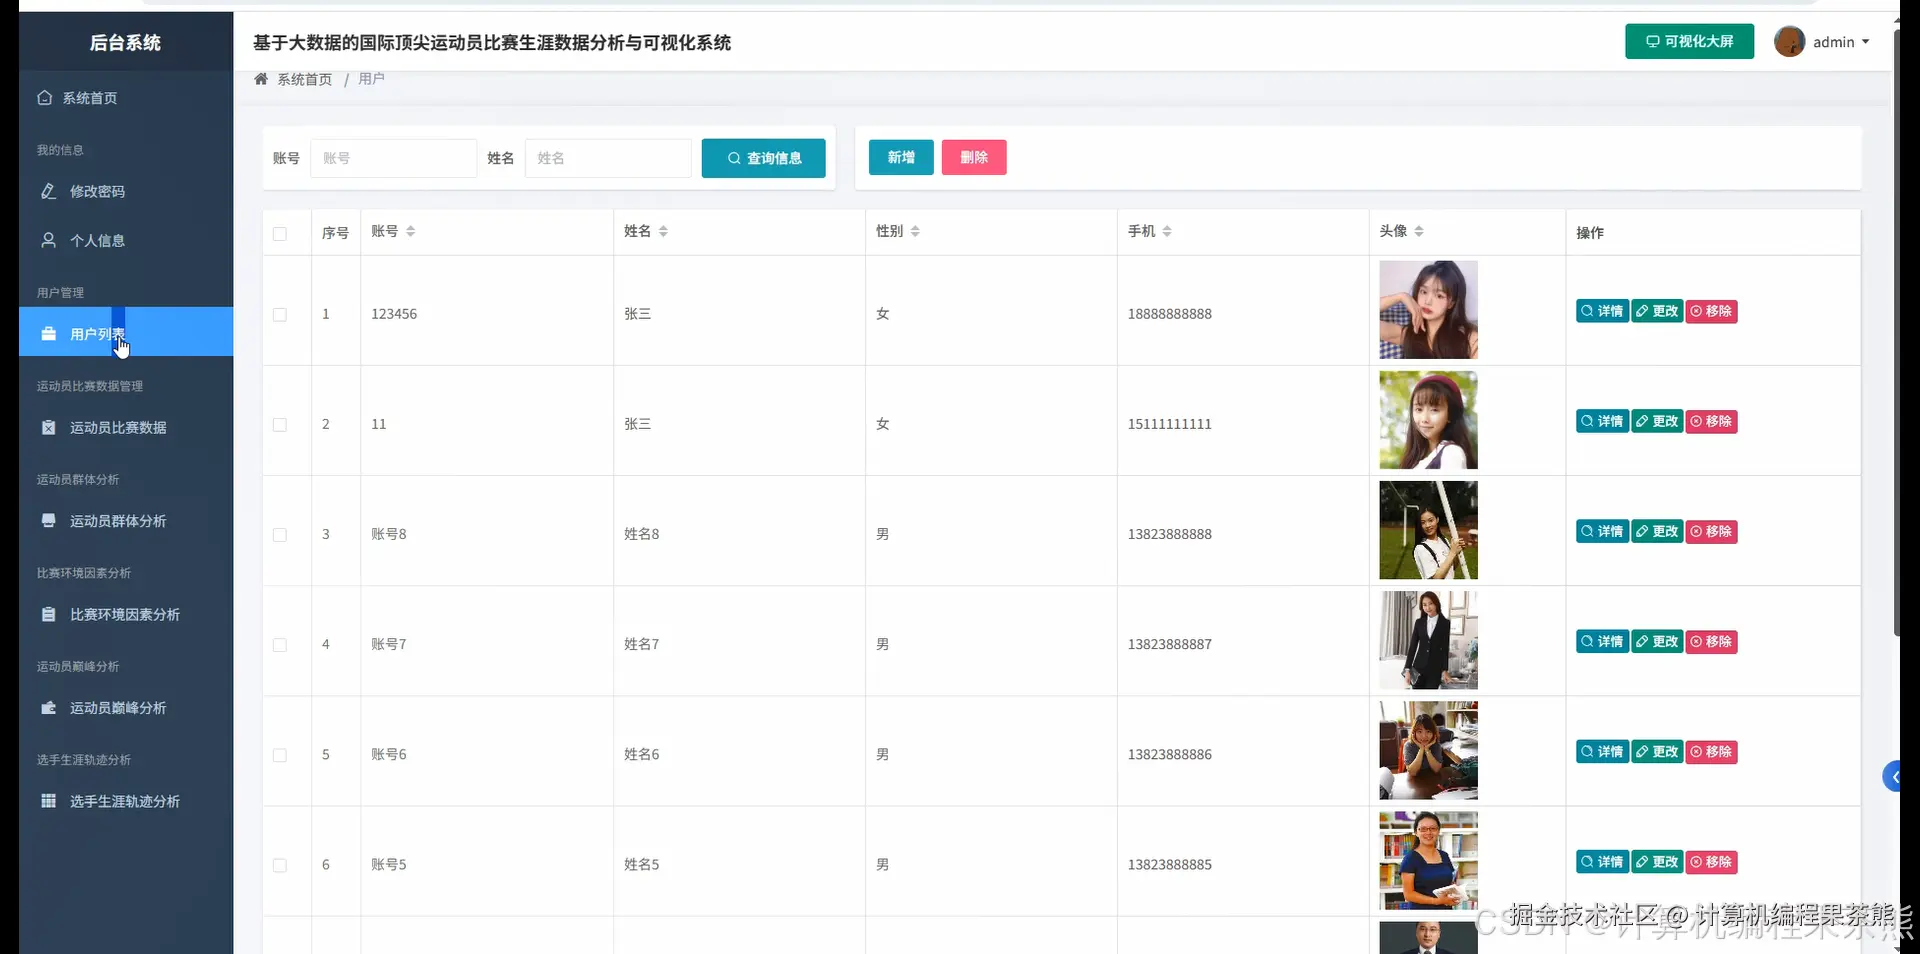Sort the table by 性别 column
This screenshot has height=954, width=1920.
point(915,232)
